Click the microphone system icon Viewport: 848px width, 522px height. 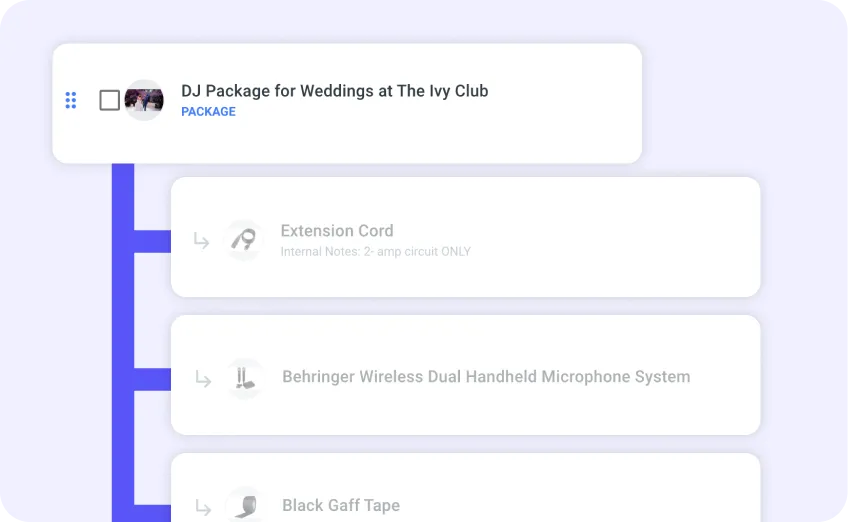[244, 378]
